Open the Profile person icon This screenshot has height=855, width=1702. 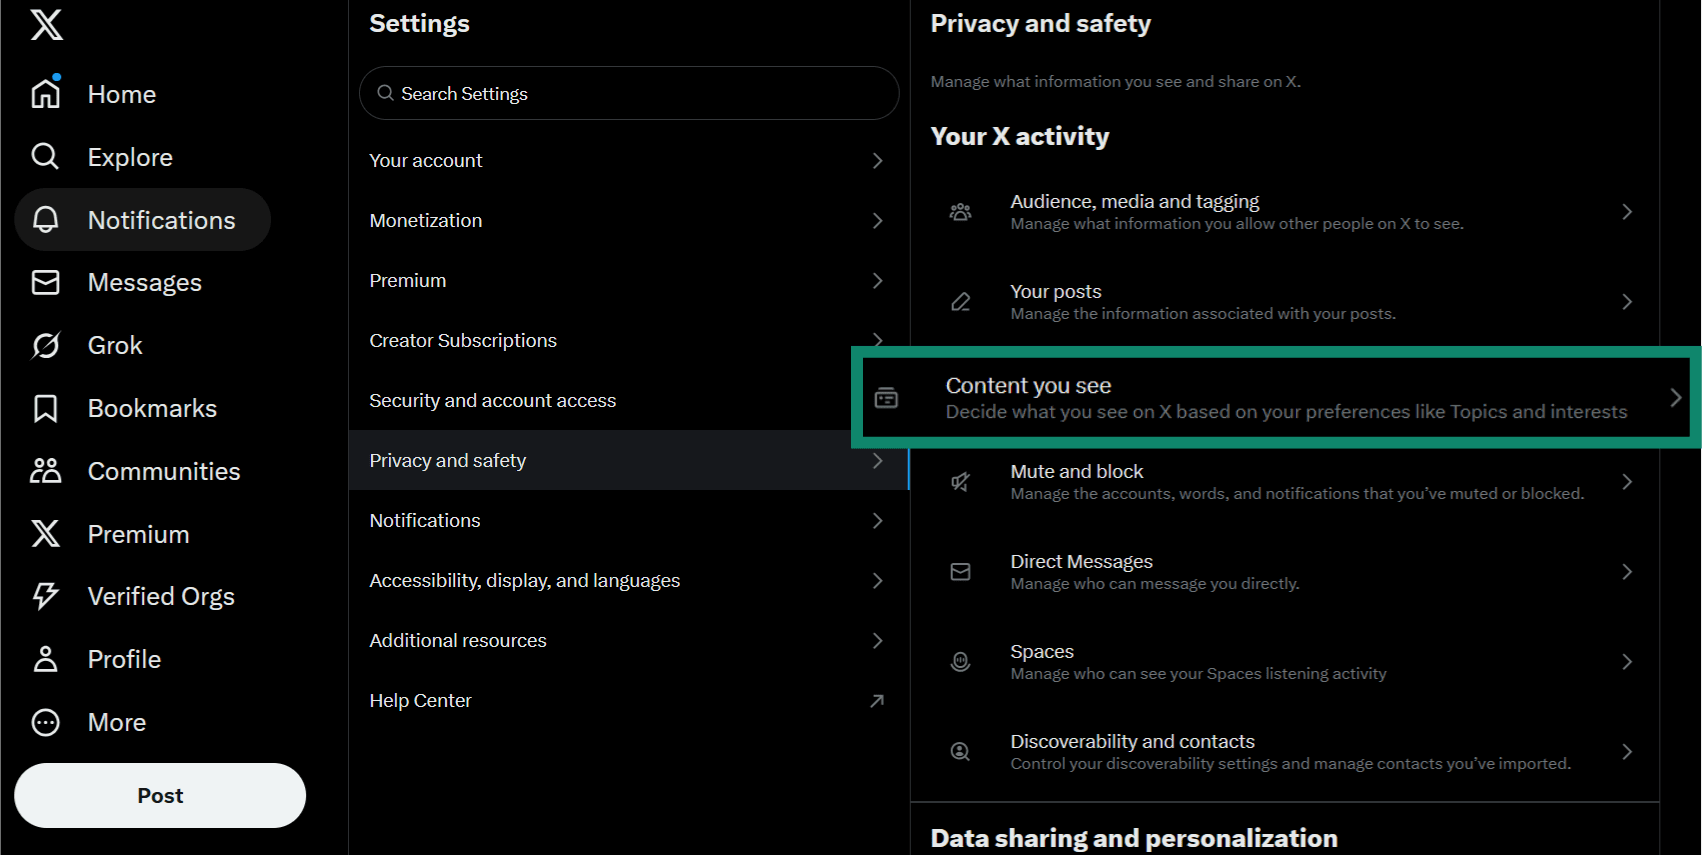click(45, 658)
